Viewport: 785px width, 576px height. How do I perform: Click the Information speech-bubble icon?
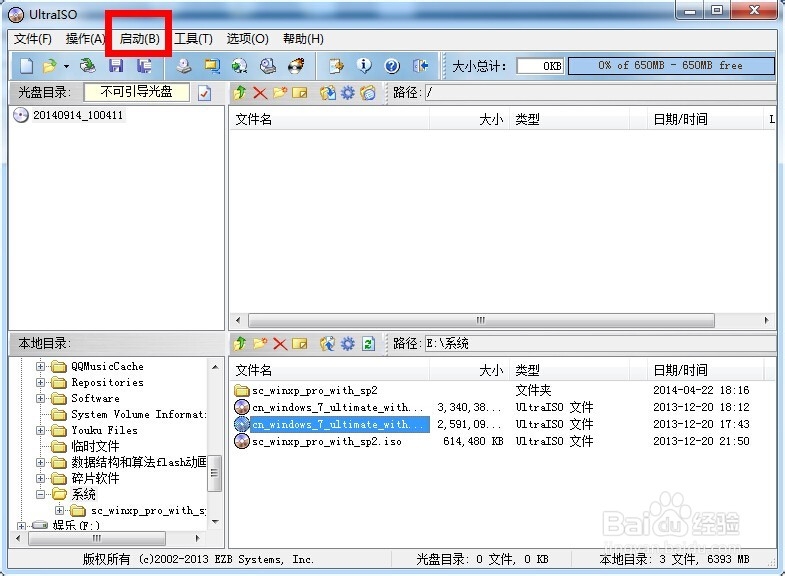pyautogui.click(x=364, y=66)
